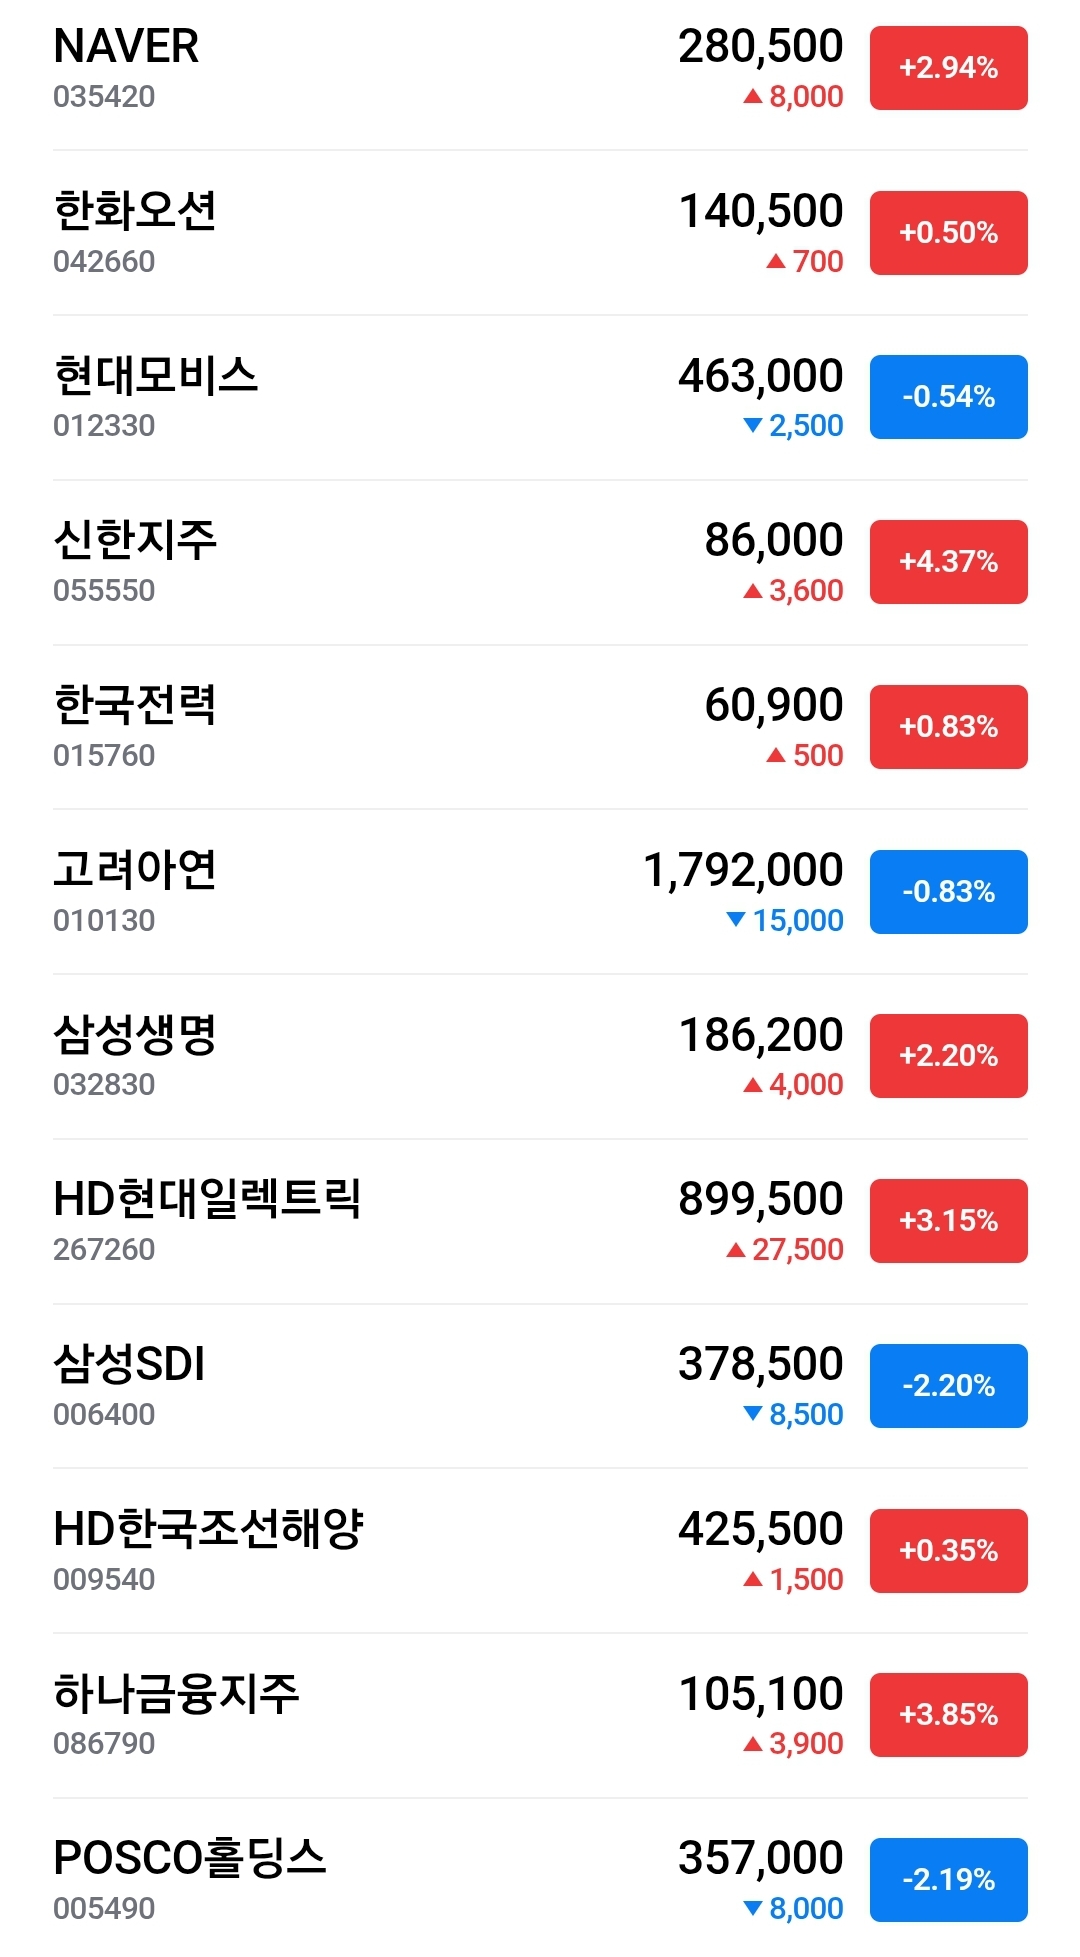The image size is (1080, 1957).
Task: Tap the 고려아연 -0.83% blue badge
Action: 948,892
